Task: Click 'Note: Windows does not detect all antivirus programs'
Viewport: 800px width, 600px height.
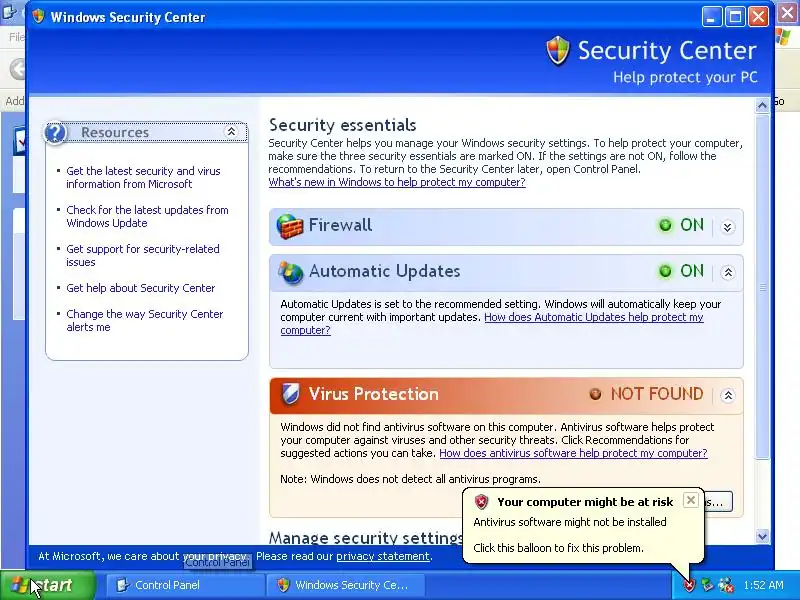Action: pyautogui.click(x=410, y=479)
